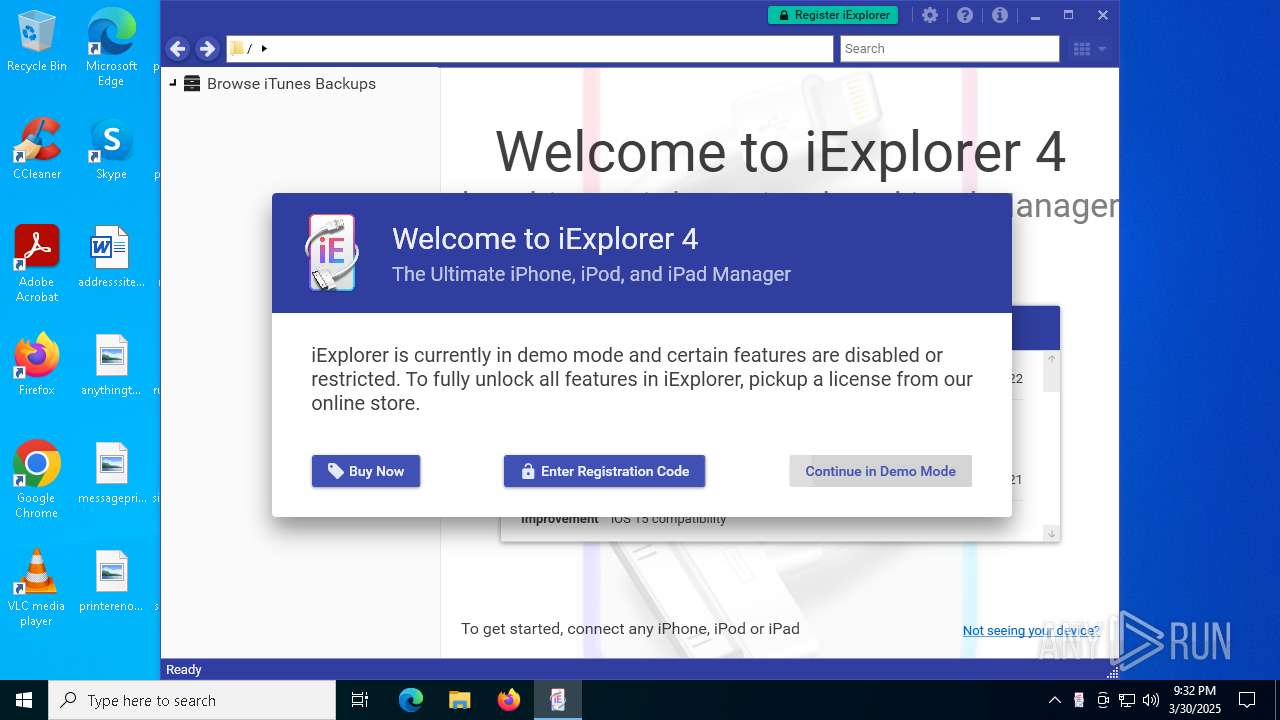Click the Register iExplorer button

pyautogui.click(x=833, y=15)
